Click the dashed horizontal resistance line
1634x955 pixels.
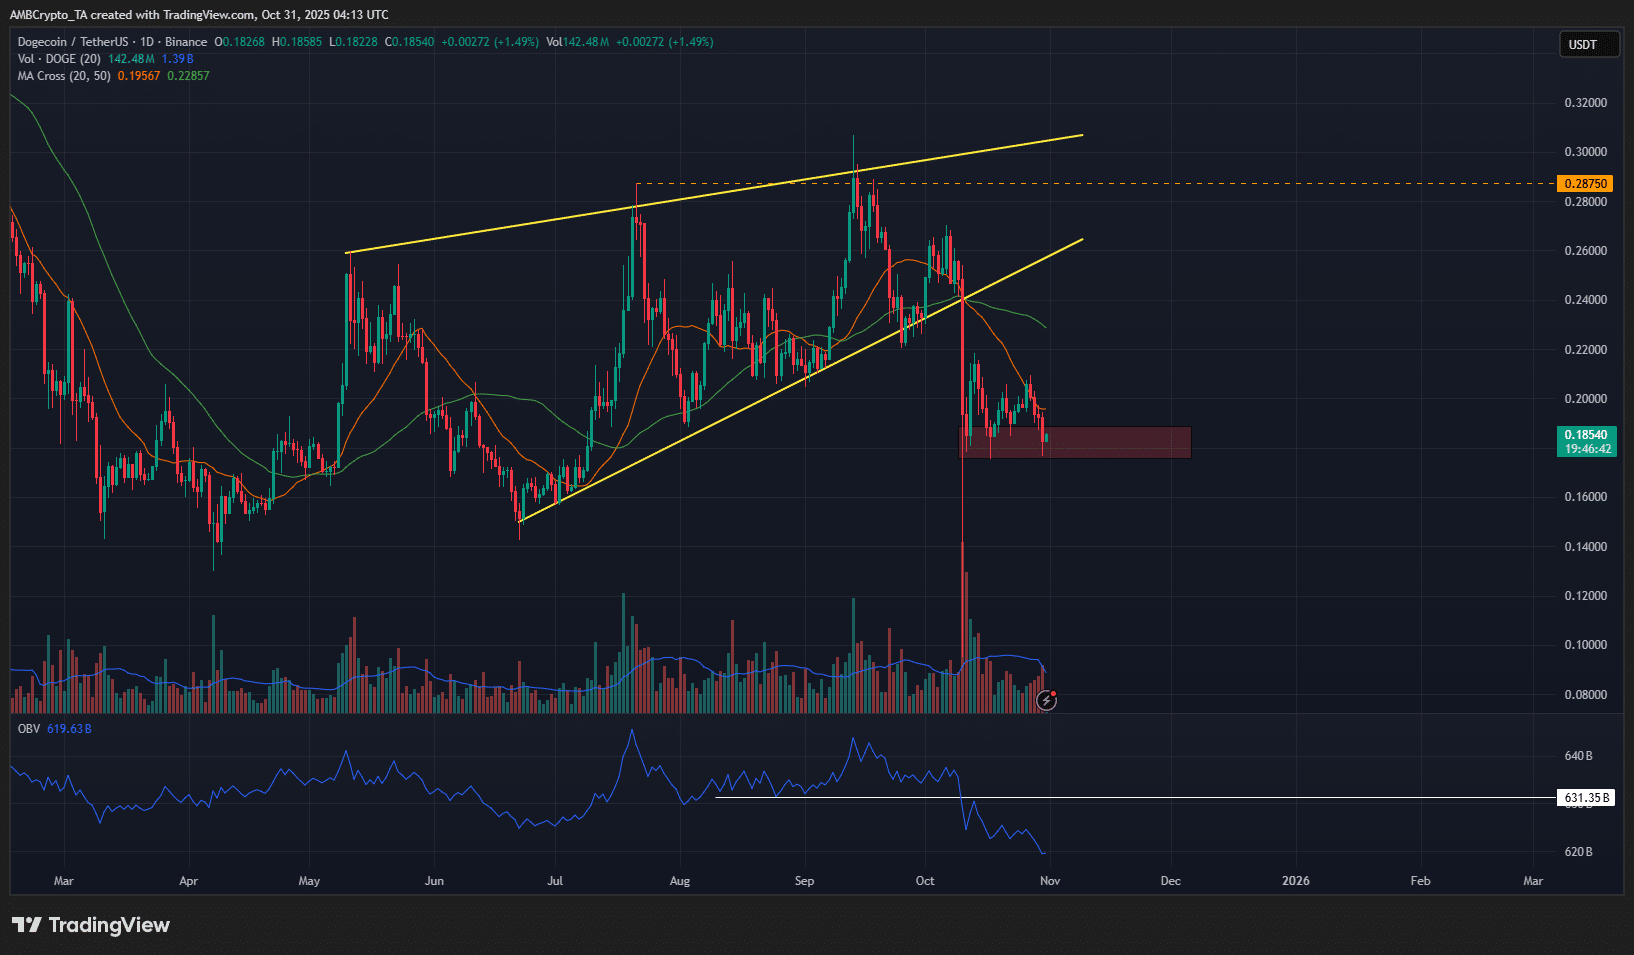coord(1250,184)
